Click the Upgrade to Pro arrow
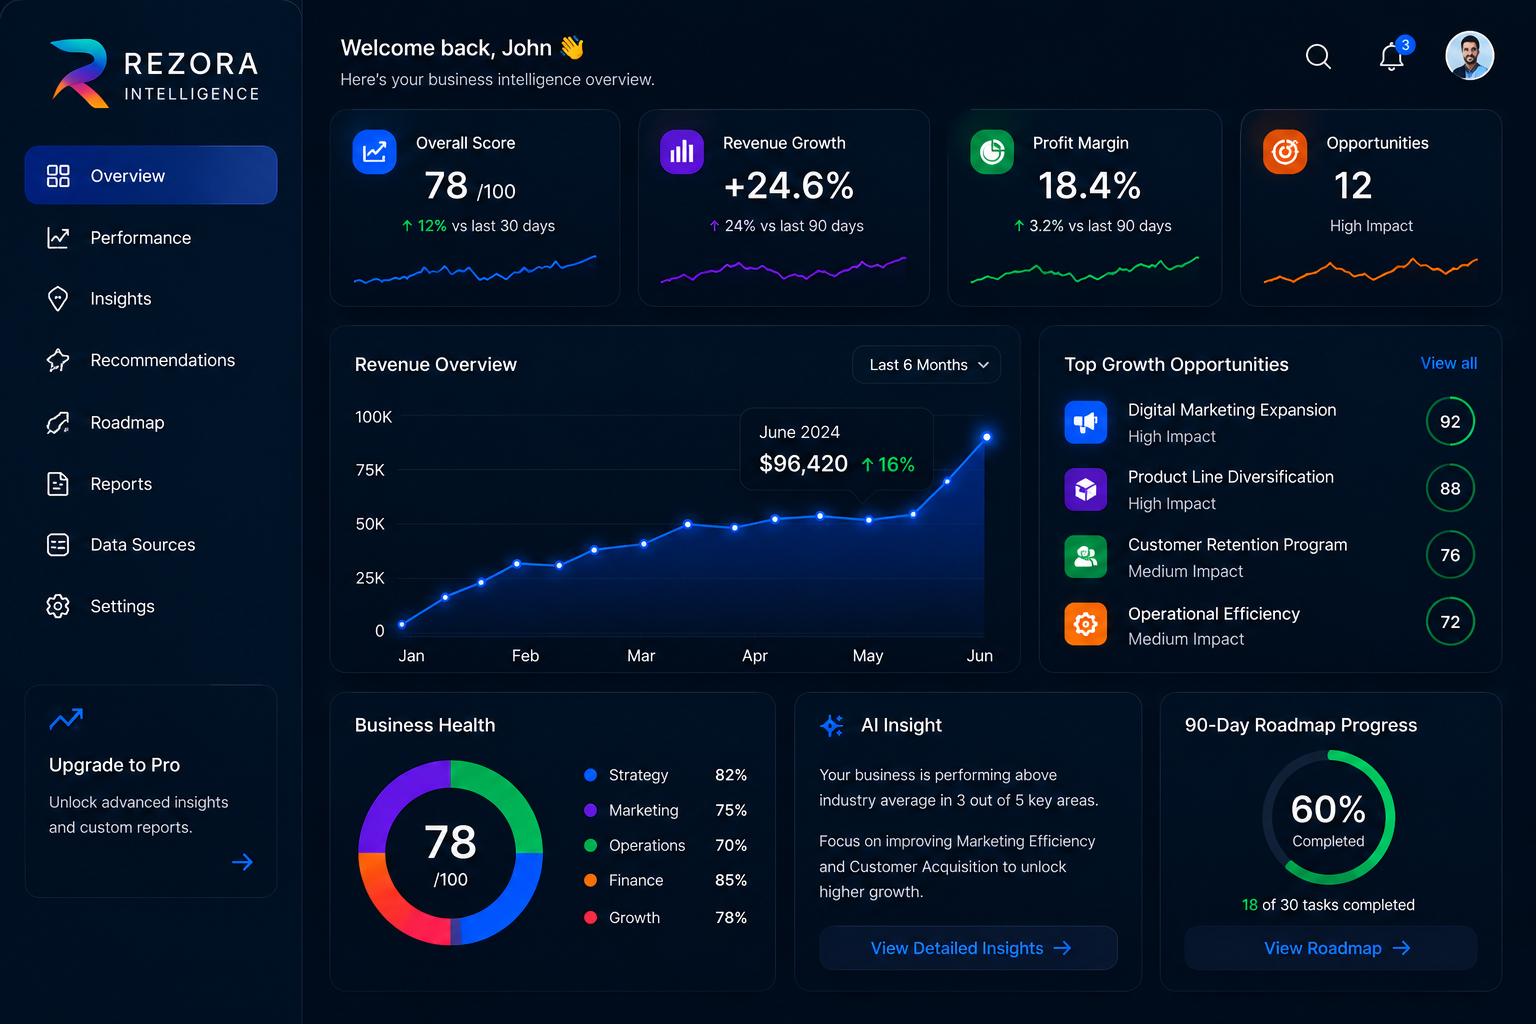The image size is (1536, 1024). 242,862
